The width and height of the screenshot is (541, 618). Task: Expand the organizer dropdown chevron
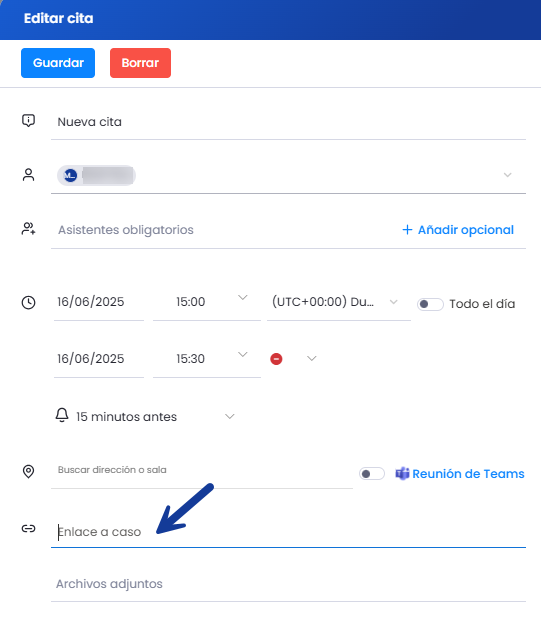click(508, 175)
